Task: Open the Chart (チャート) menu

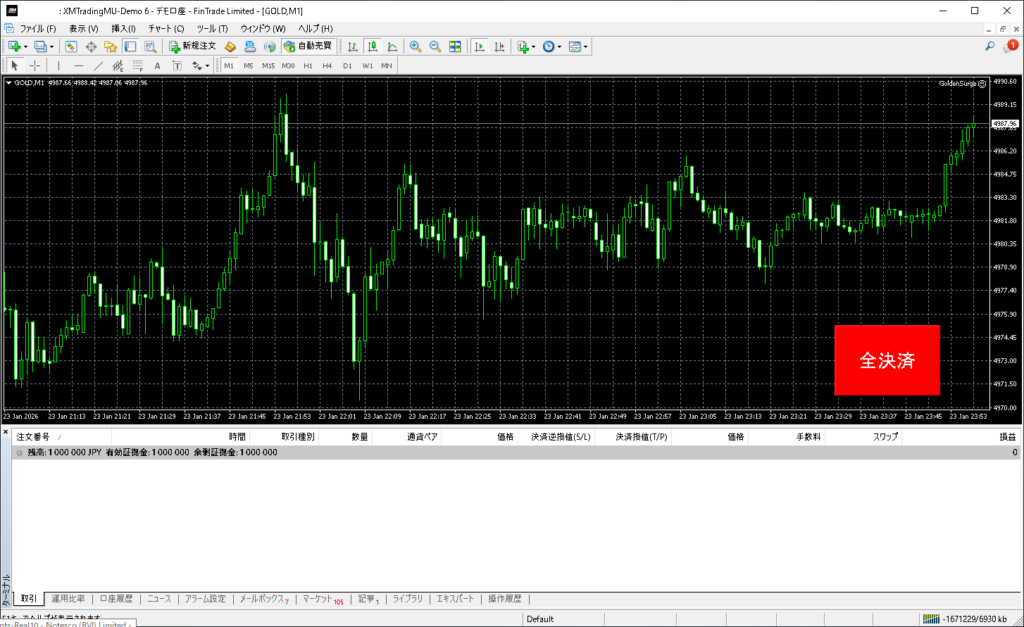Action: [166, 29]
